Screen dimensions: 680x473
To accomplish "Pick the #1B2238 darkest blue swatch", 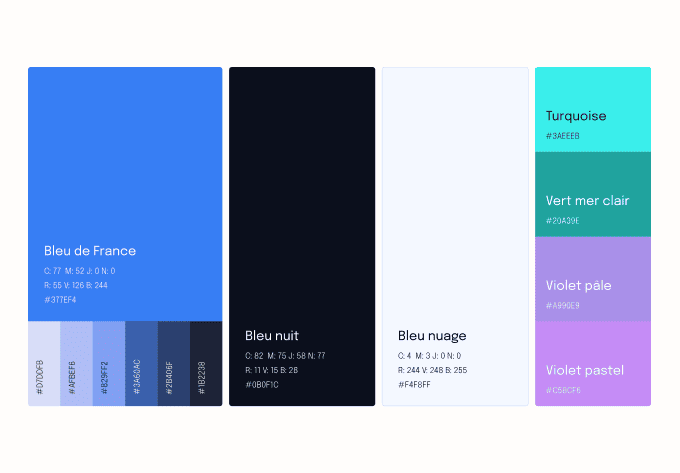I will 206,363.
